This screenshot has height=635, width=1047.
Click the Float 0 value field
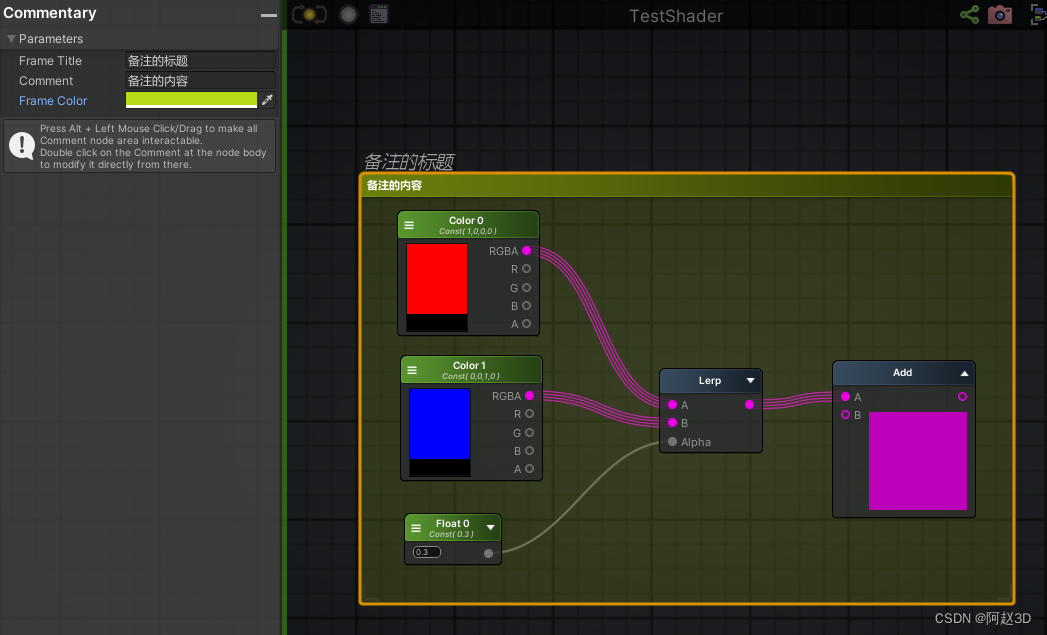[x=427, y=552]
